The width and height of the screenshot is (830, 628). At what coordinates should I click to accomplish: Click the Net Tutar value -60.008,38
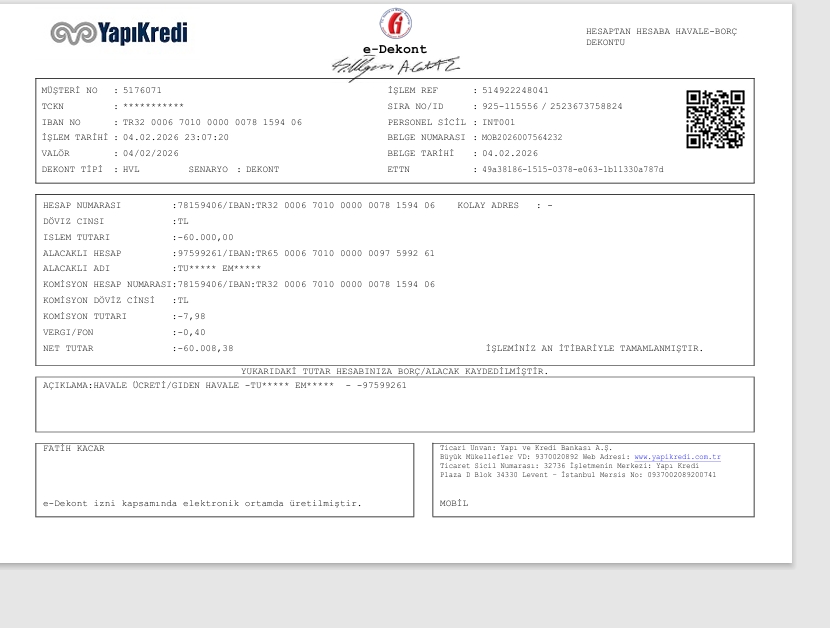(205, 348)
